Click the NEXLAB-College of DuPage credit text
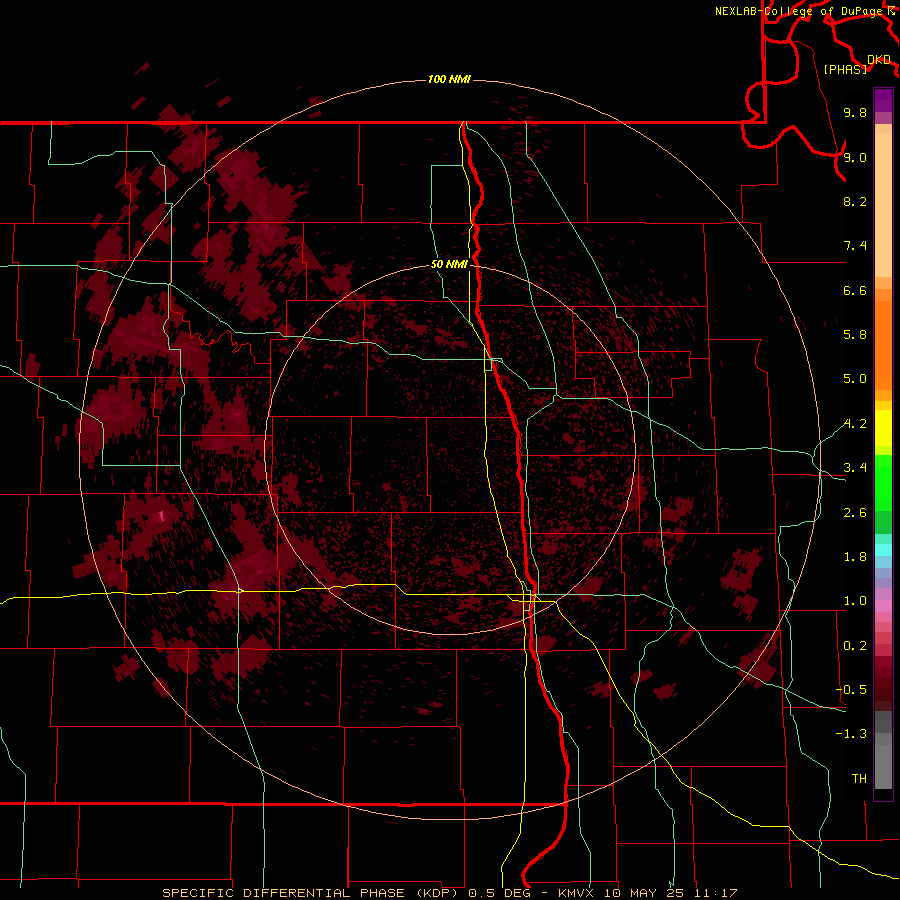Screen dimensions: 900x900 point(800,11)
